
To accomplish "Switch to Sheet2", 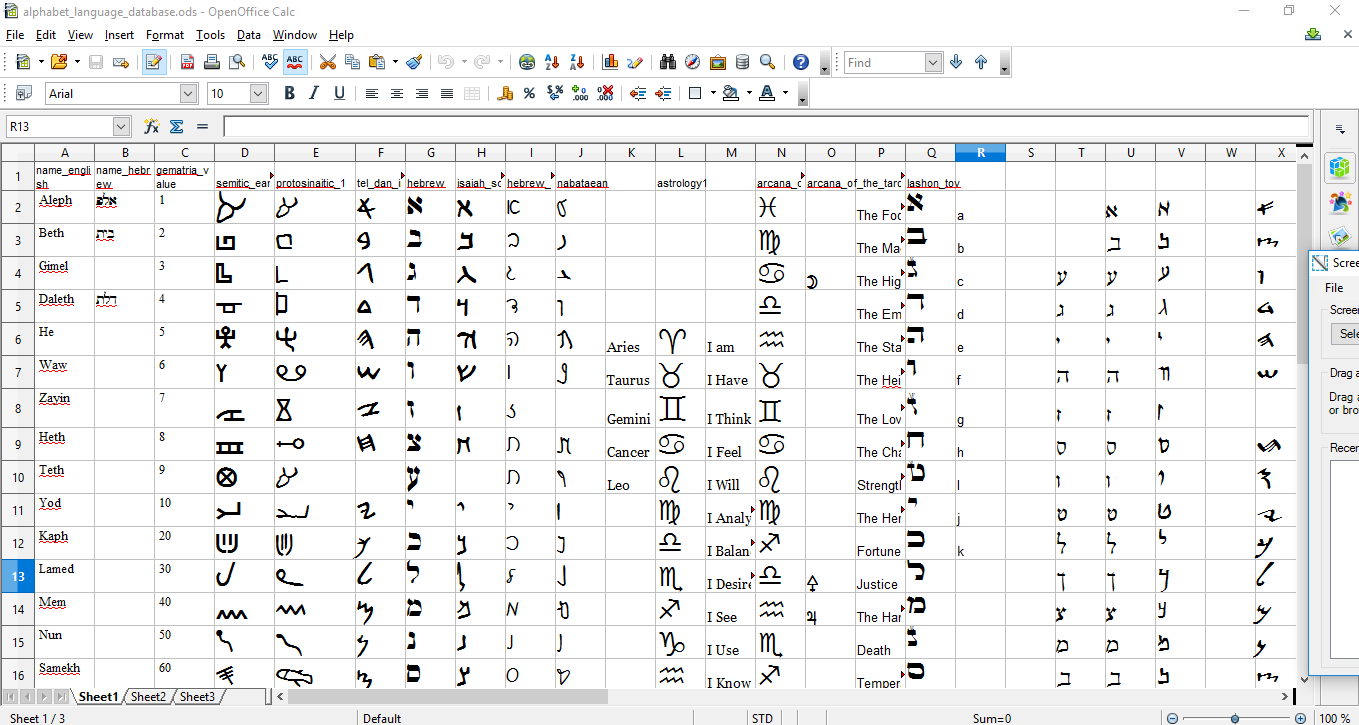I will (146, 696).
